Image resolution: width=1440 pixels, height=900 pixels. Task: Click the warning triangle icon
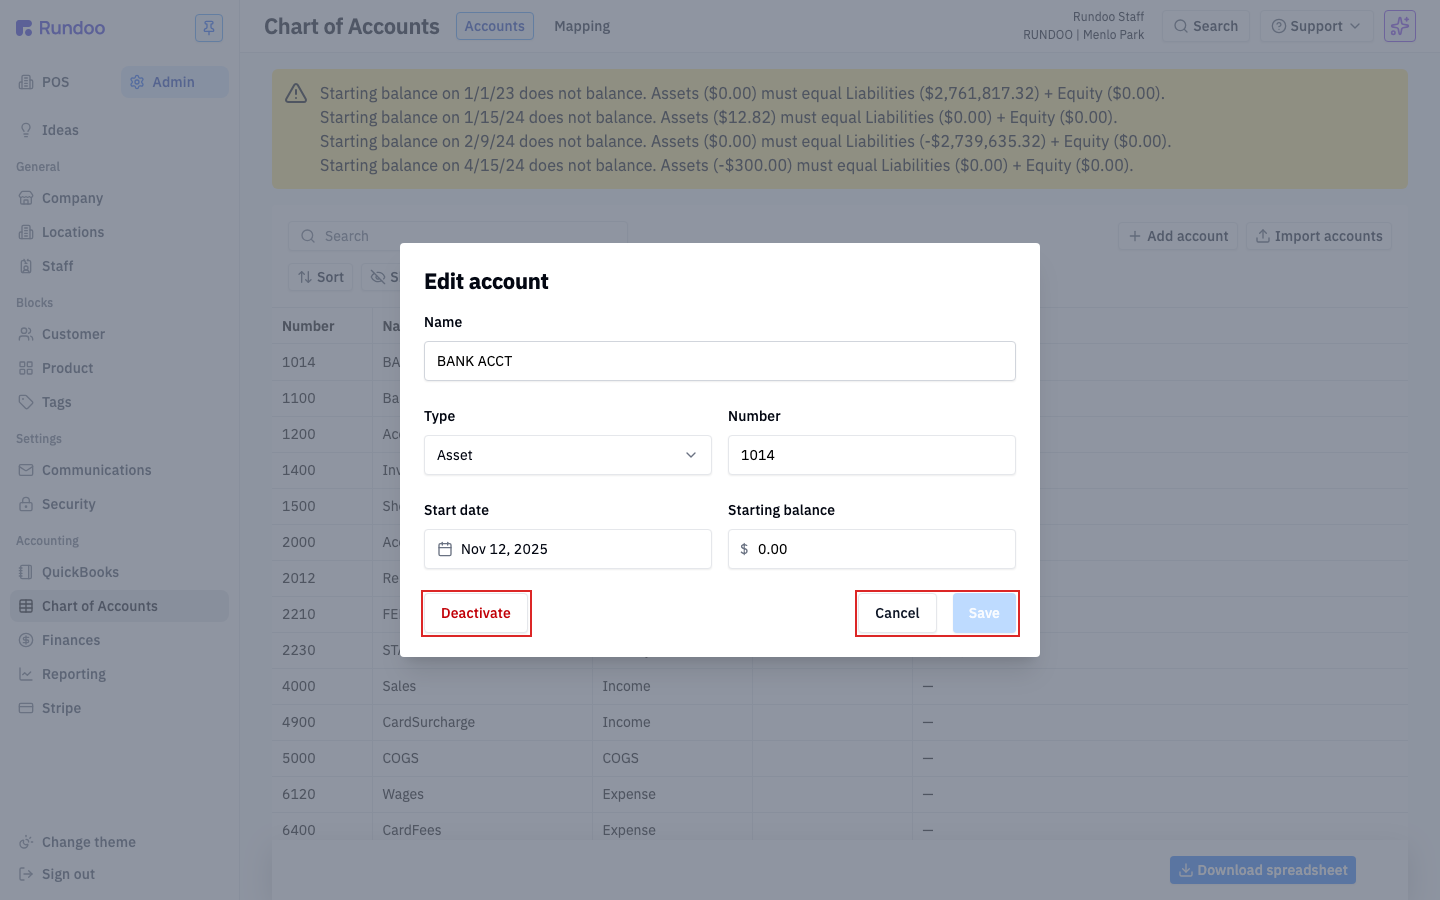296,93
